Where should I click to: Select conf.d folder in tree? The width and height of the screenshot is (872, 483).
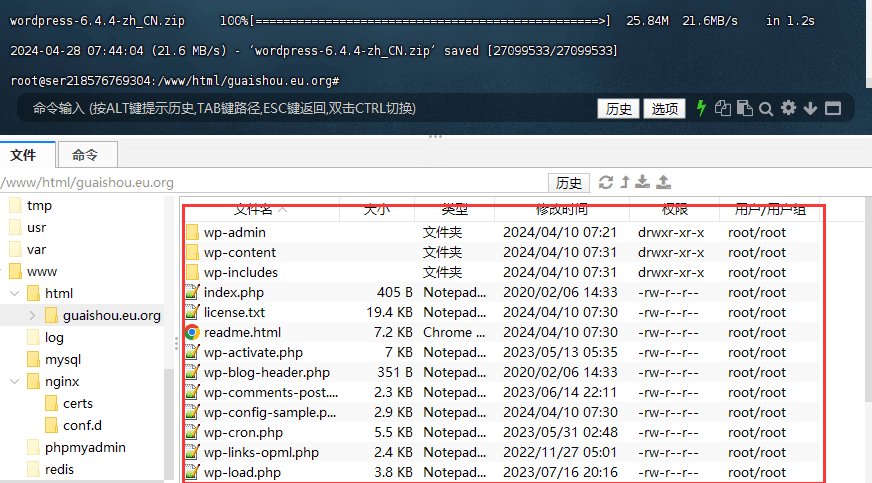pyautogui.click(x=82, y=425)
